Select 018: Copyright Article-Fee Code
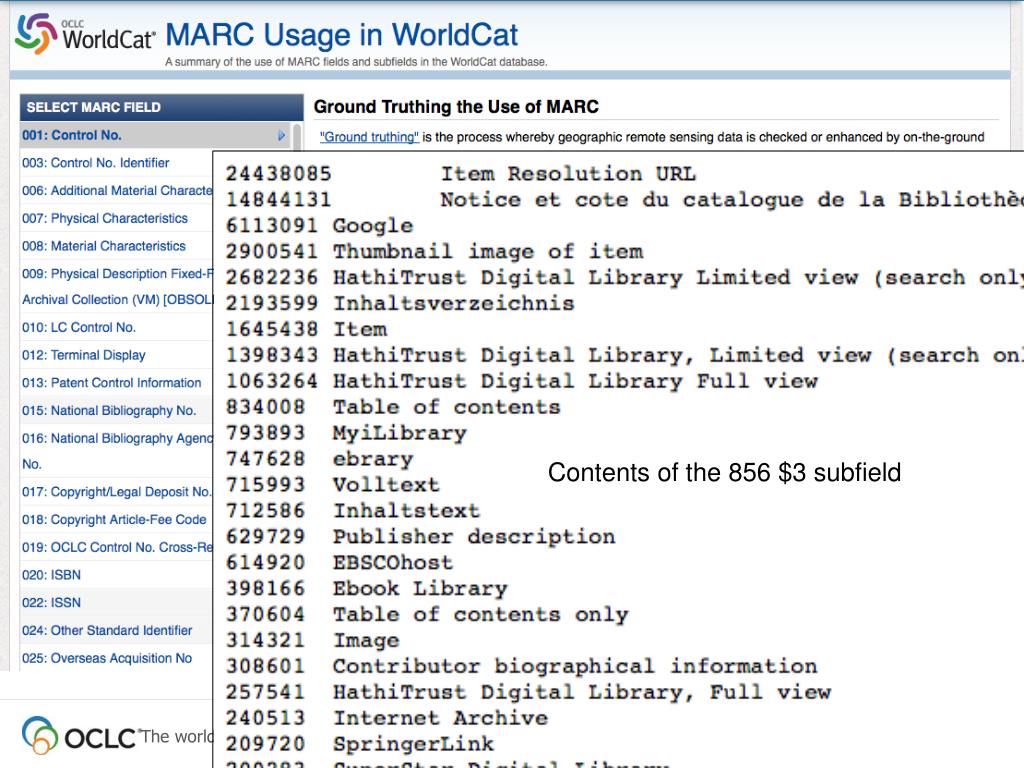Image resolution: width=1024 pixels, height=768 pixels. point(113,520)
